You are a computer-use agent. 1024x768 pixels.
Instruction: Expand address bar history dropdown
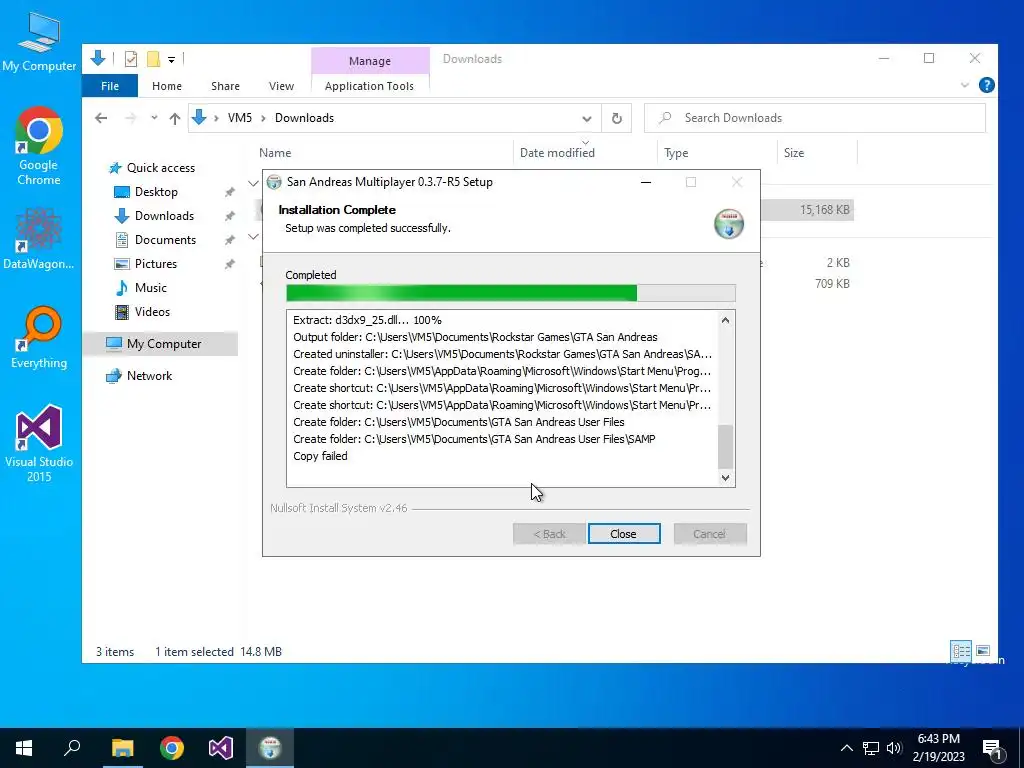[586, 118]
